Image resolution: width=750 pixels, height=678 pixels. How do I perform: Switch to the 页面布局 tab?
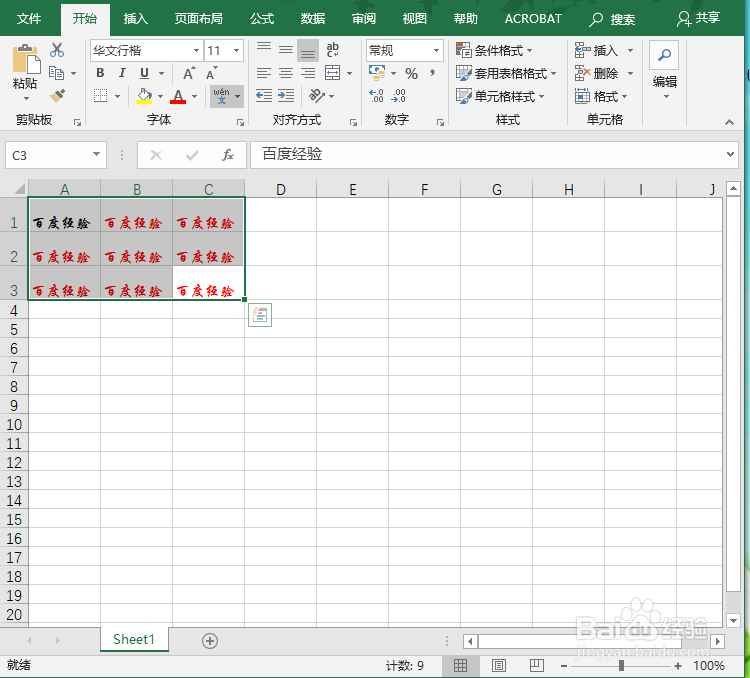point(199,19)
